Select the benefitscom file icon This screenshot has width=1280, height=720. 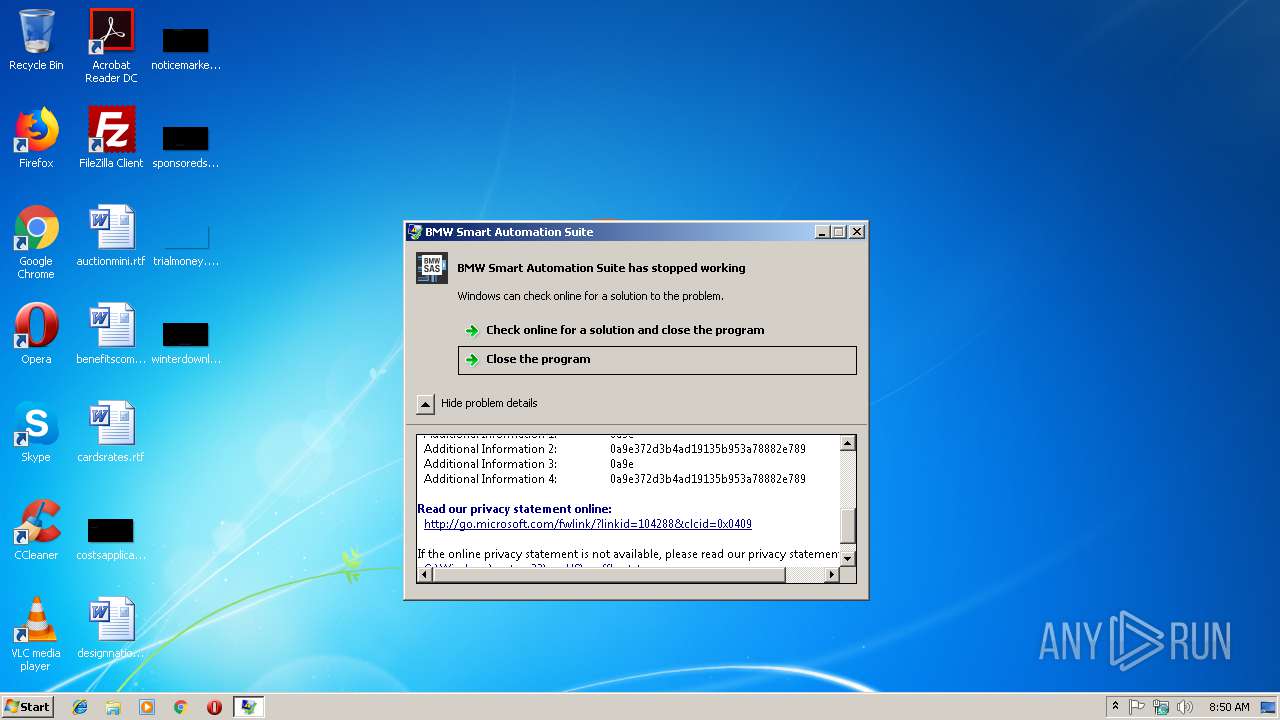click(111, 334)
